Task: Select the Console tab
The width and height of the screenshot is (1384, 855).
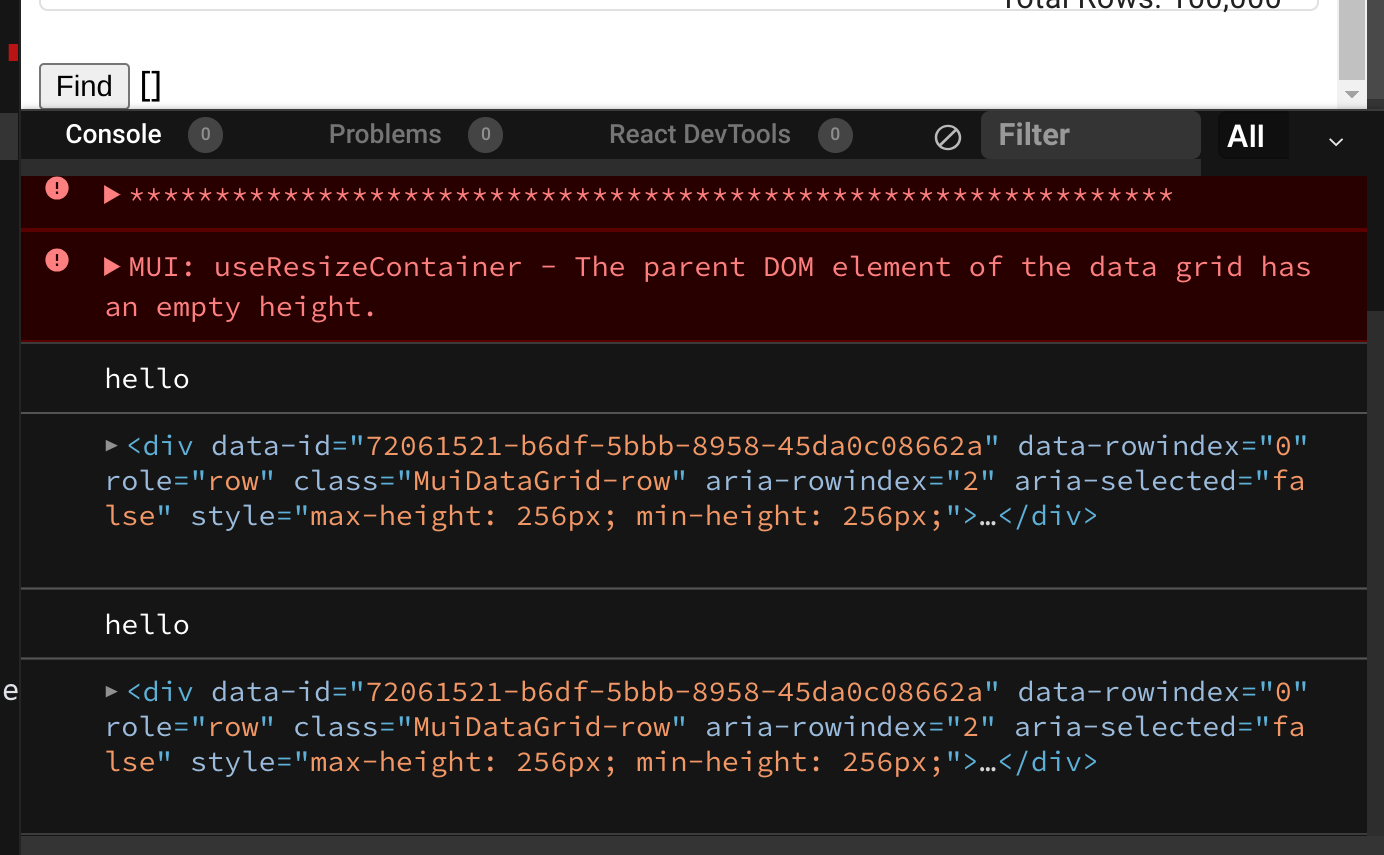Action: [113, 134]
